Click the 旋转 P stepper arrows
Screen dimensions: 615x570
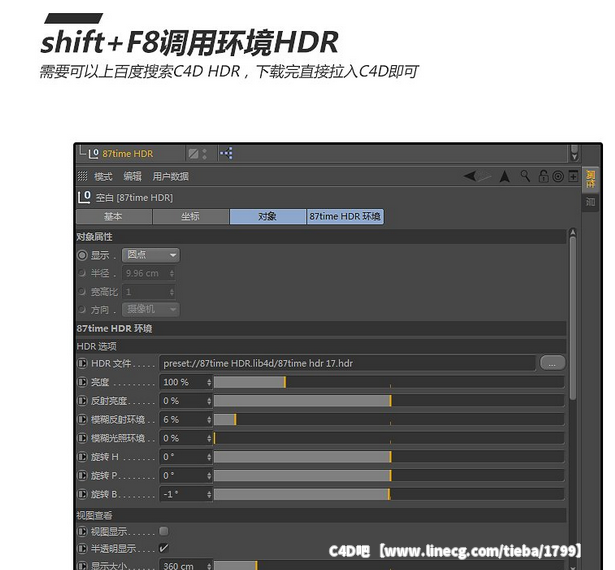pos(209,476)
